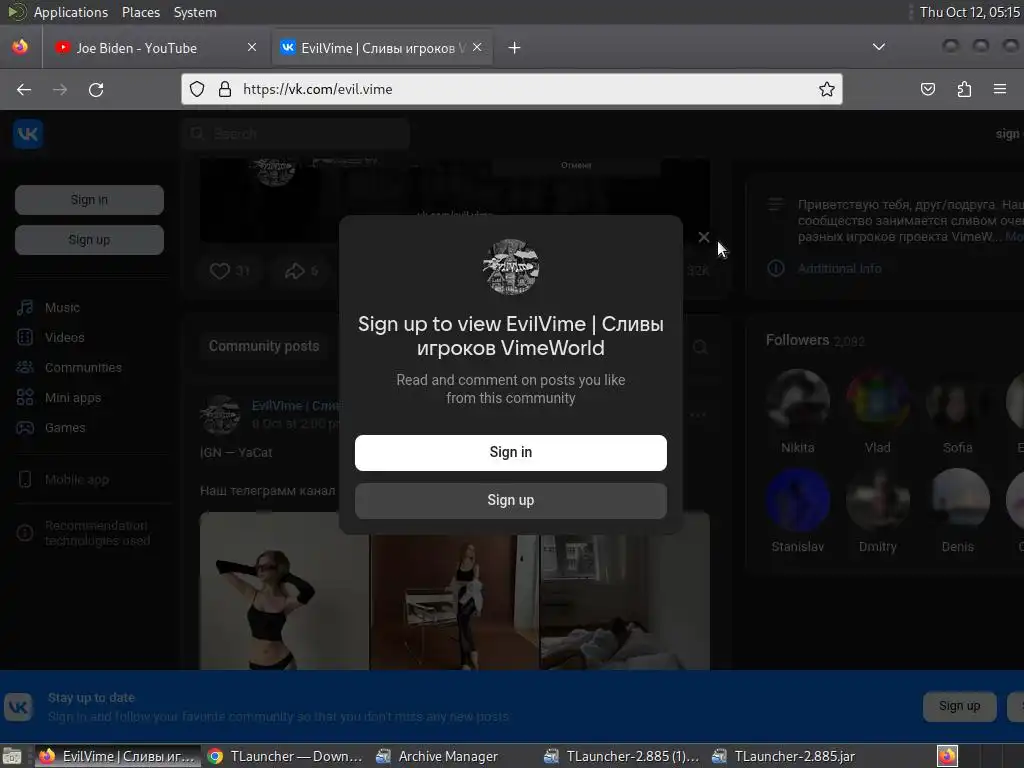
Task: Select the EvilVime VK tab
Action: [383, 48]
